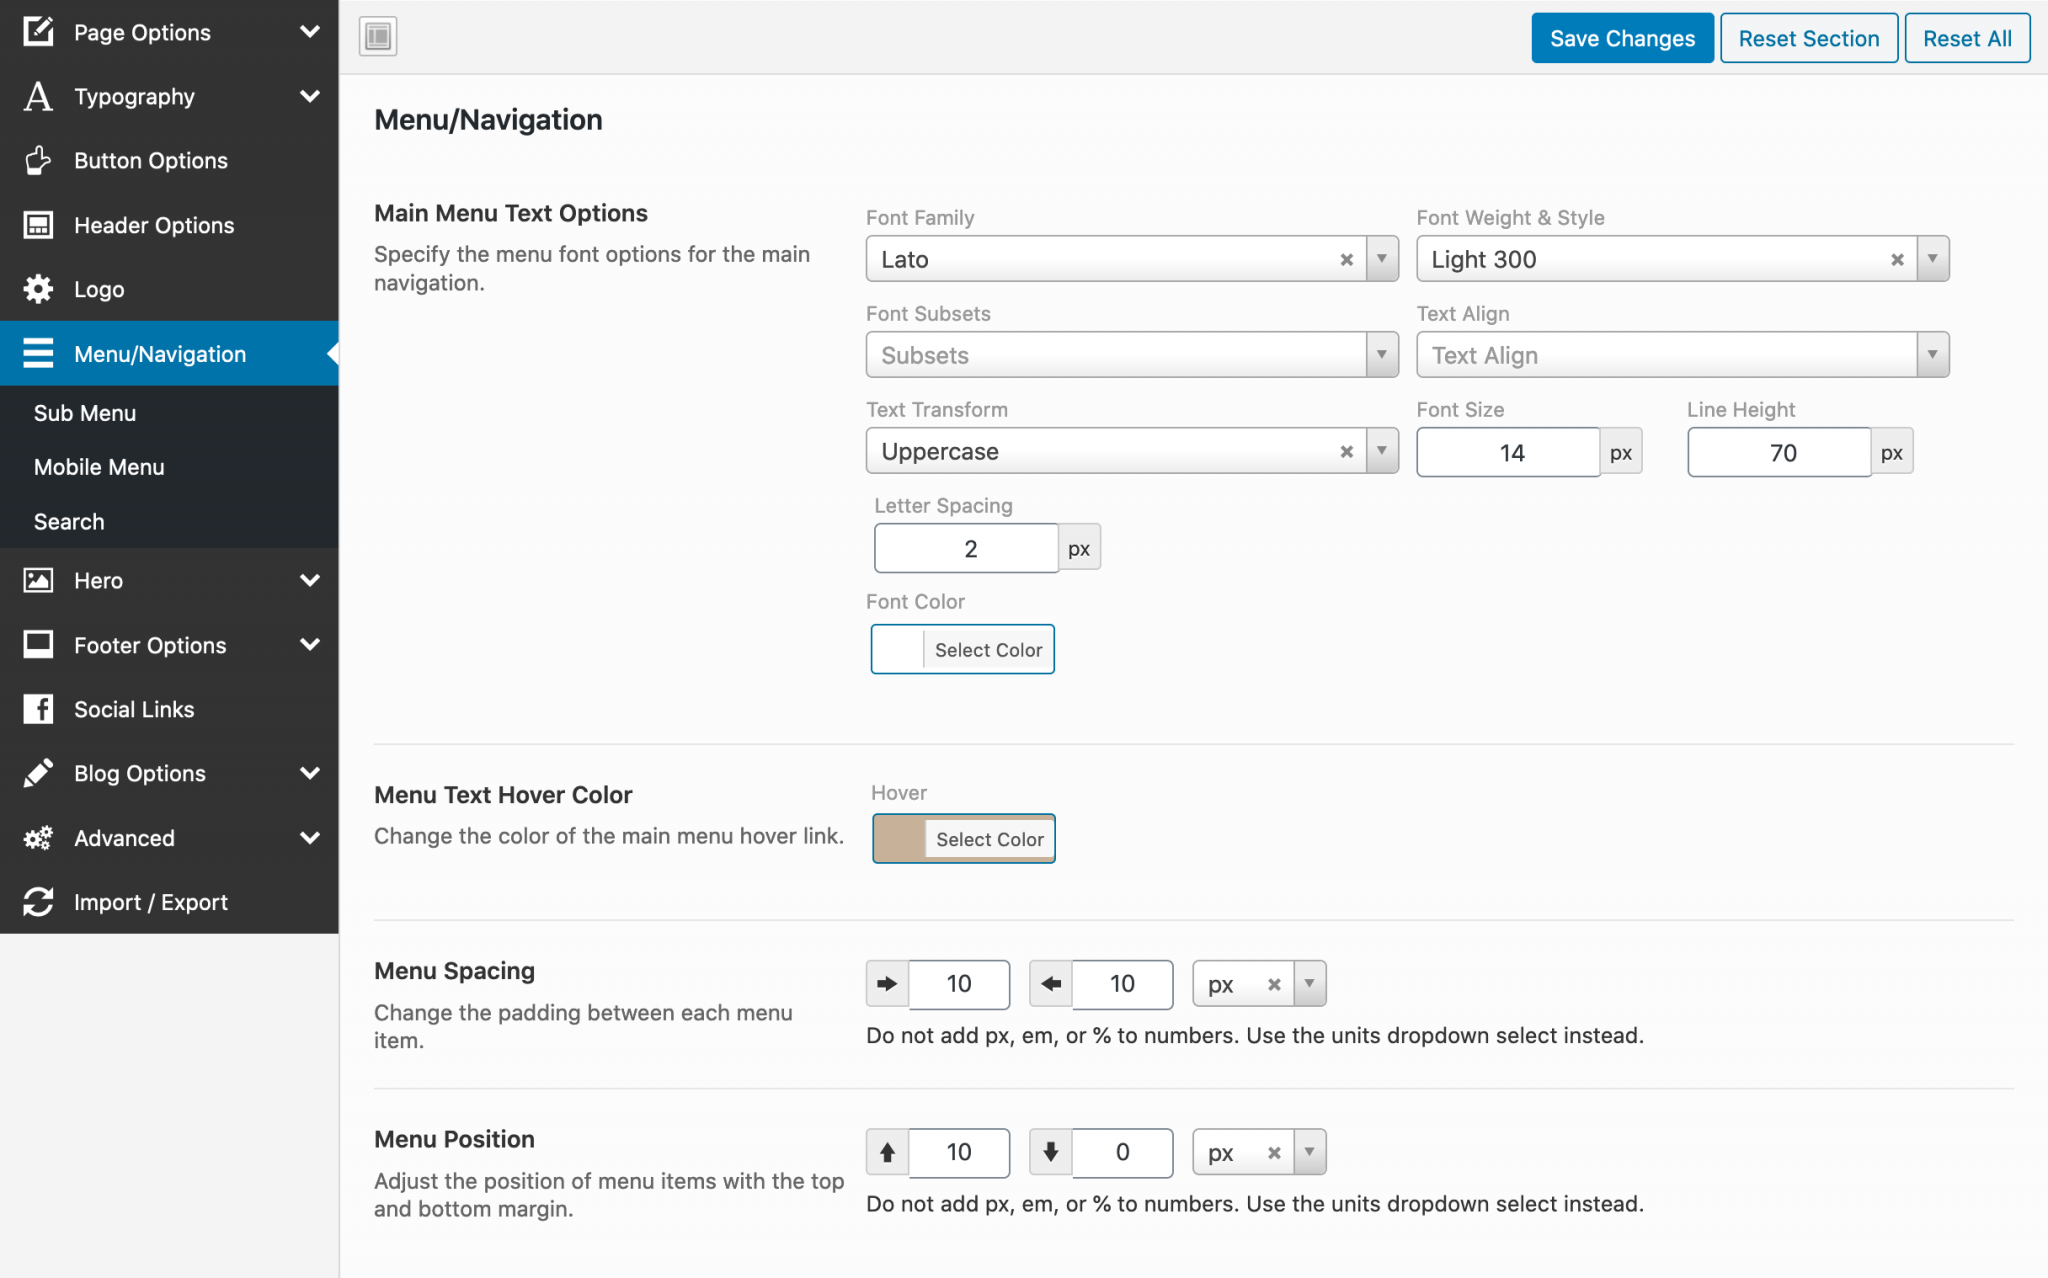
Task: Click the Social Links Facebook icon
Action: (x=38, y=709)
